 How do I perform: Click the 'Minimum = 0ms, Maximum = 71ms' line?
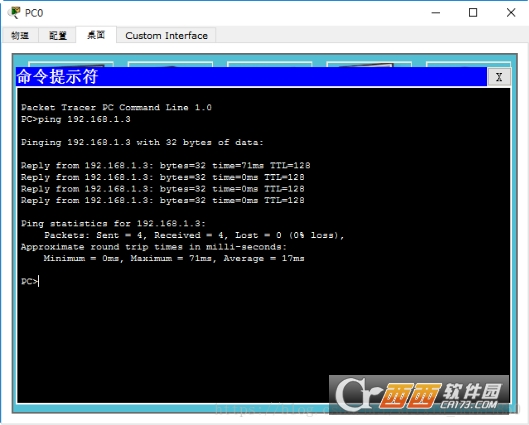174,258
